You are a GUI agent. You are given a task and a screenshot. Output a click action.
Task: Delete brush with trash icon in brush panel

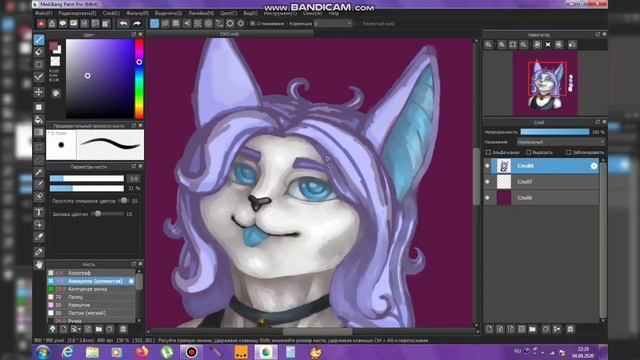pyautogui.click(x=123, y=329)
